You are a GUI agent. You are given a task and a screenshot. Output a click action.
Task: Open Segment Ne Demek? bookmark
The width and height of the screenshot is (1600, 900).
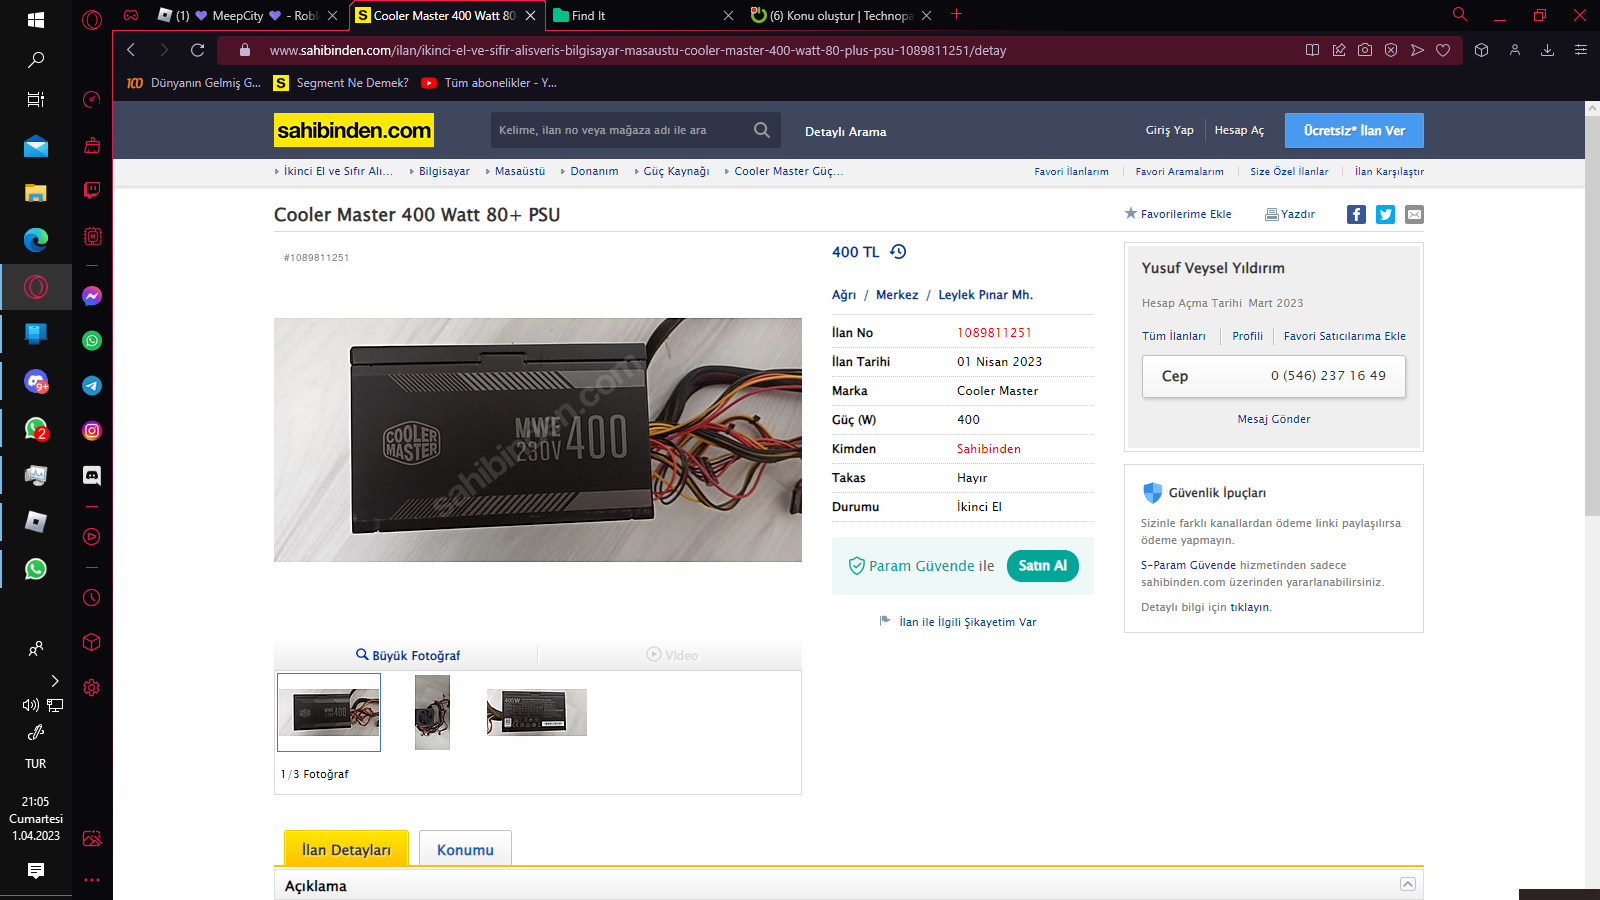pyautogui.click(x=341, y=83)
